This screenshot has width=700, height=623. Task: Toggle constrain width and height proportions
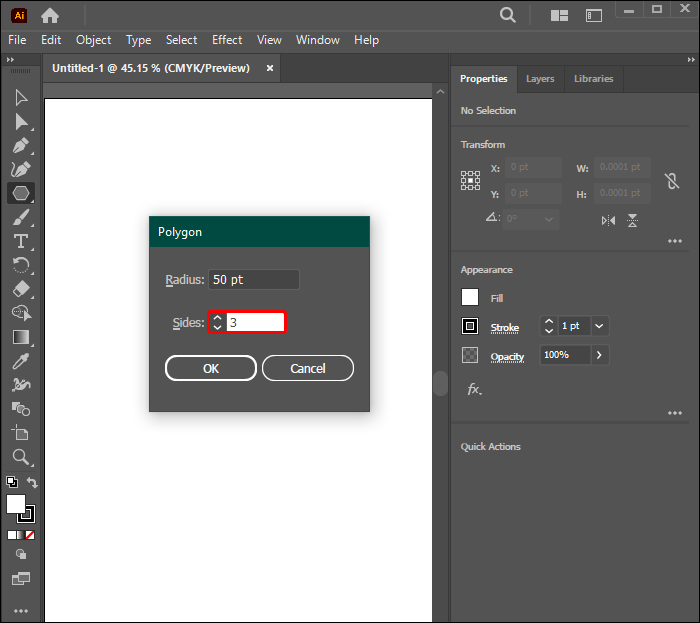pyautogui.click(x=672, y=181)
